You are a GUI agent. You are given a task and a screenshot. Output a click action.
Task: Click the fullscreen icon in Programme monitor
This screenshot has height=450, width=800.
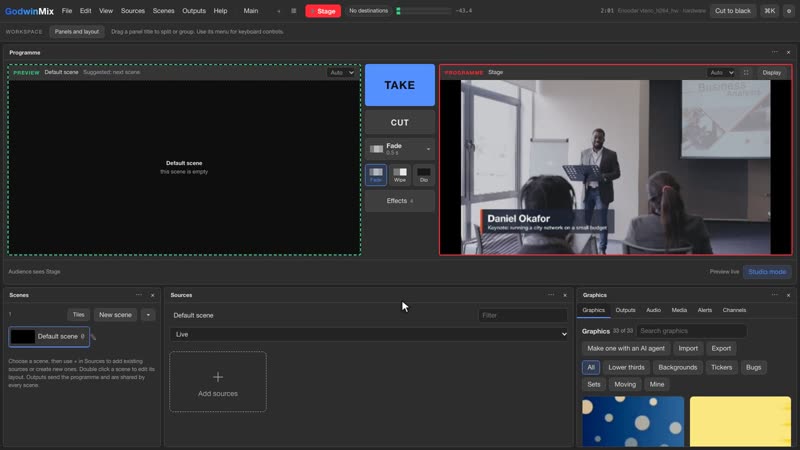click(x=746, y=72)
